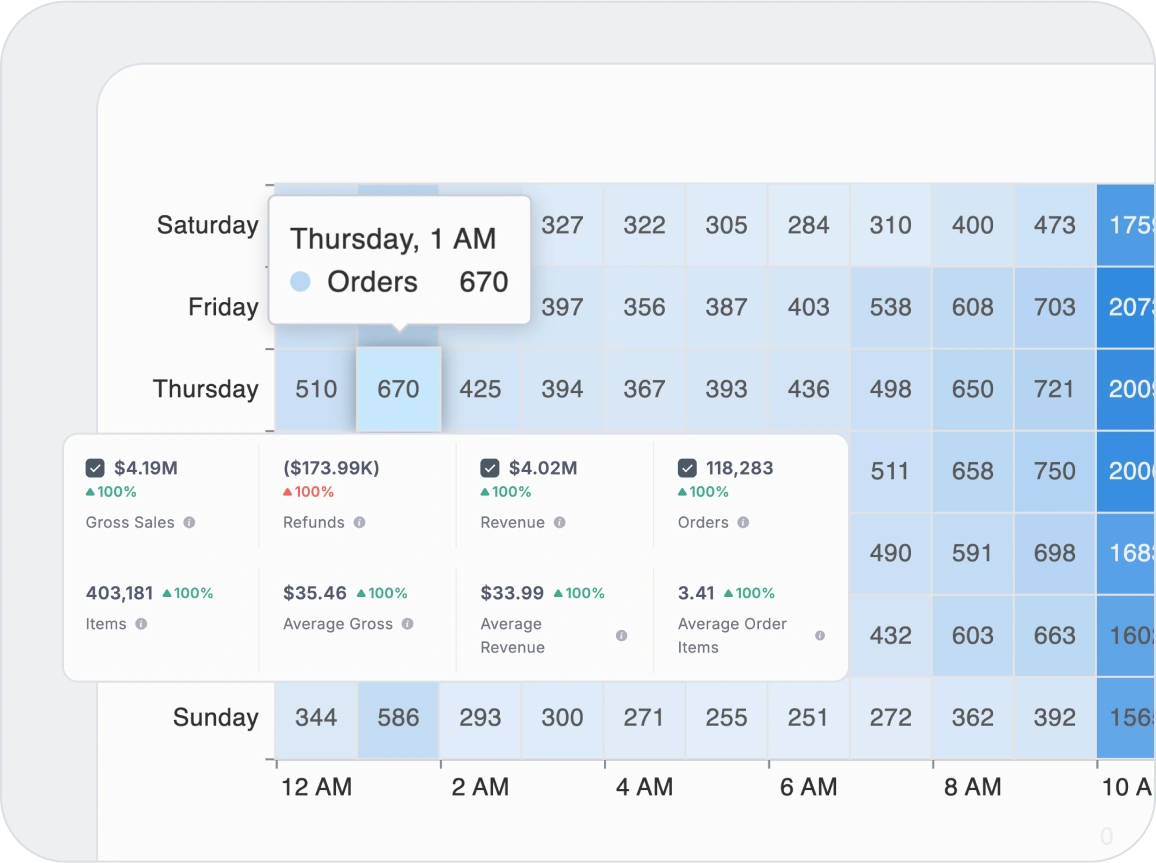Click the Orders legend dot in the tooltip

(x=299, y=282)
